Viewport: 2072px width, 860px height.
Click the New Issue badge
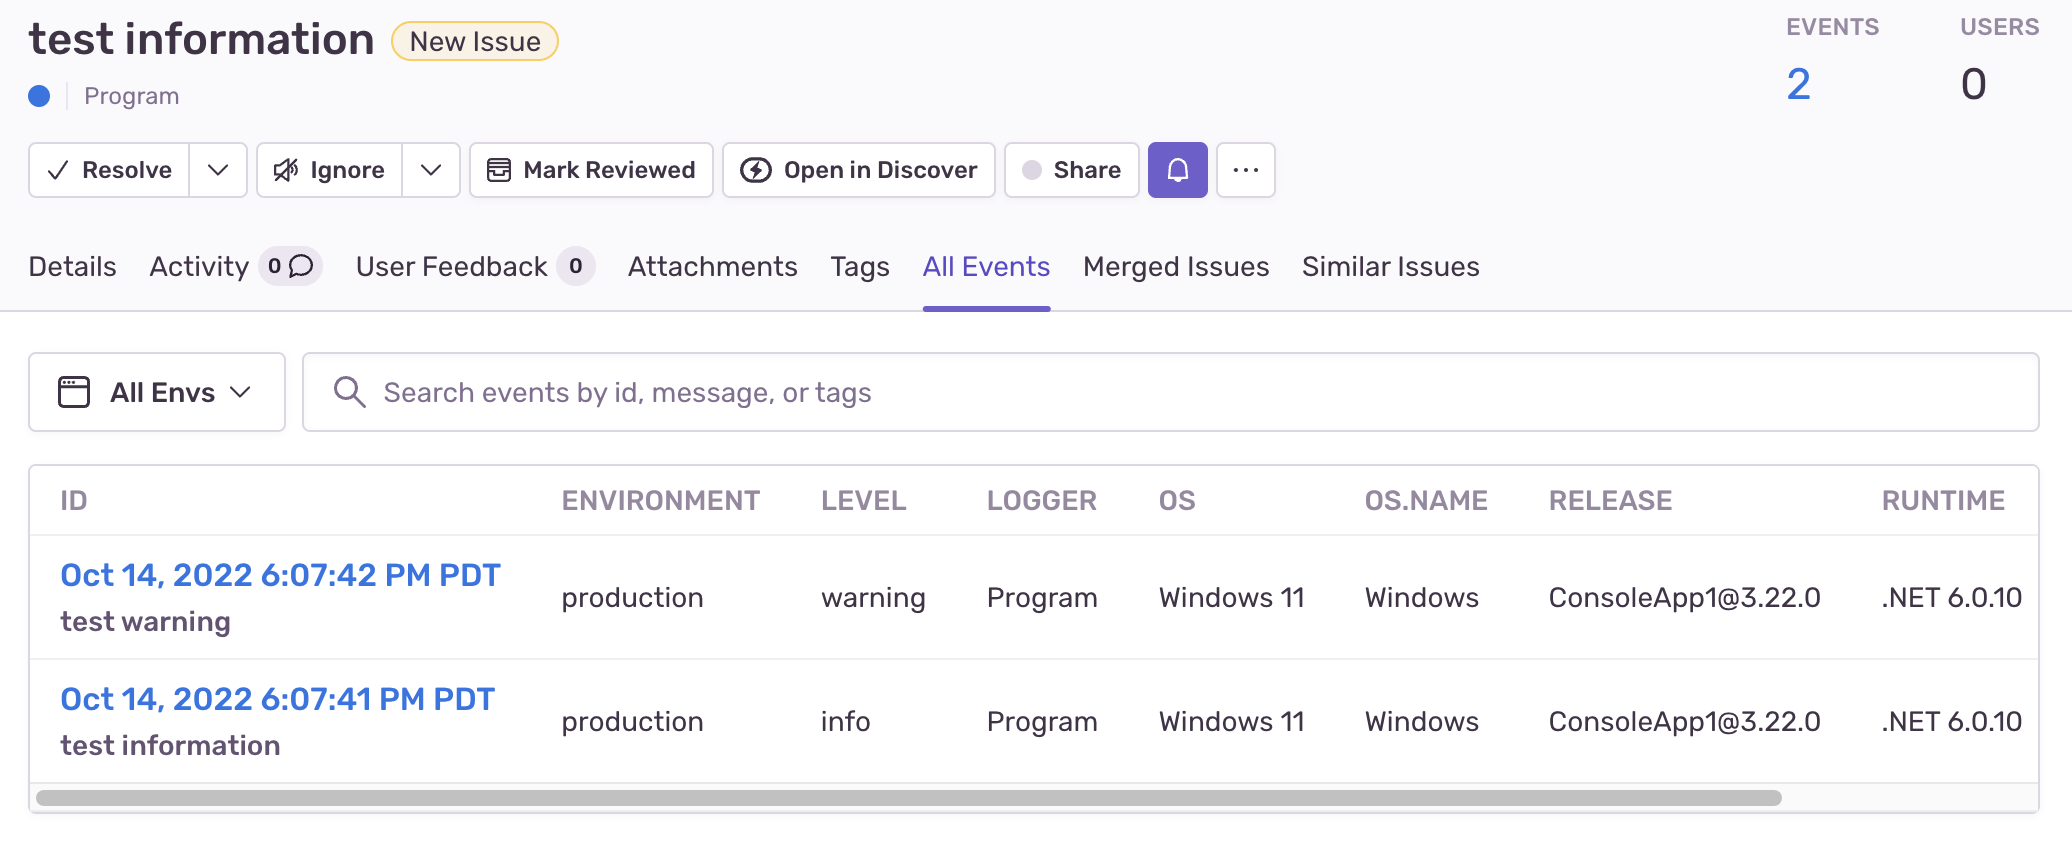475,41
